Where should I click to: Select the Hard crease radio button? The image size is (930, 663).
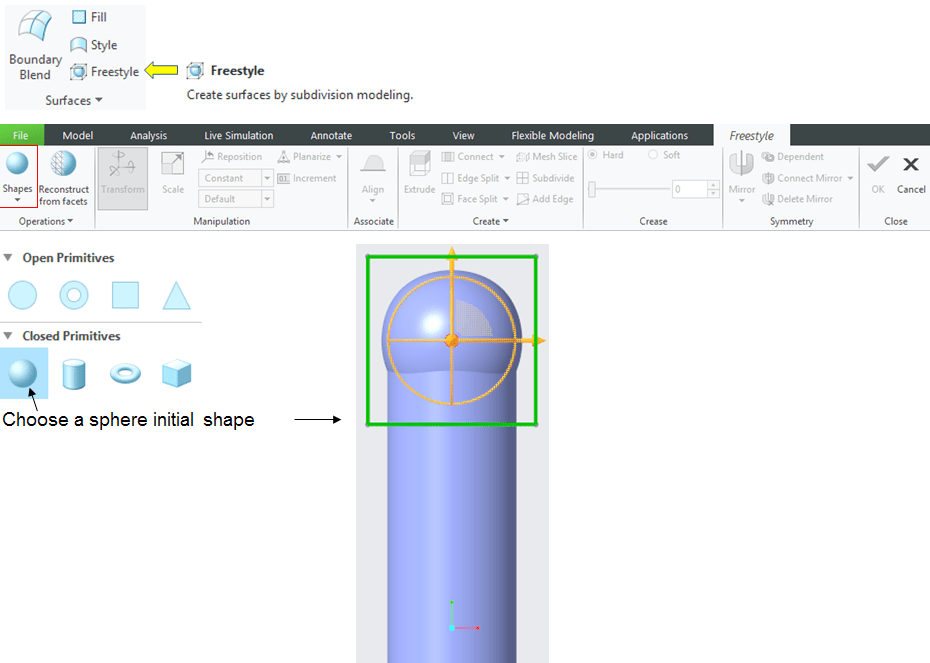593,155
